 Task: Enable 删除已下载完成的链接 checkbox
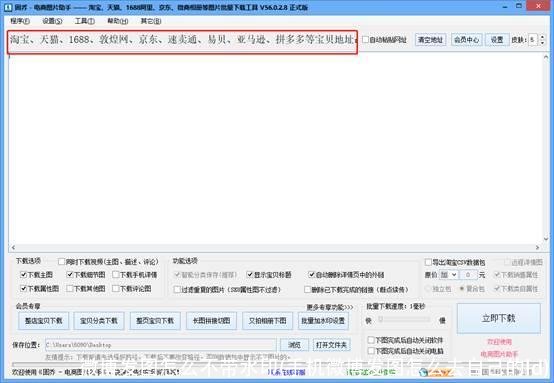coord(307,290)
